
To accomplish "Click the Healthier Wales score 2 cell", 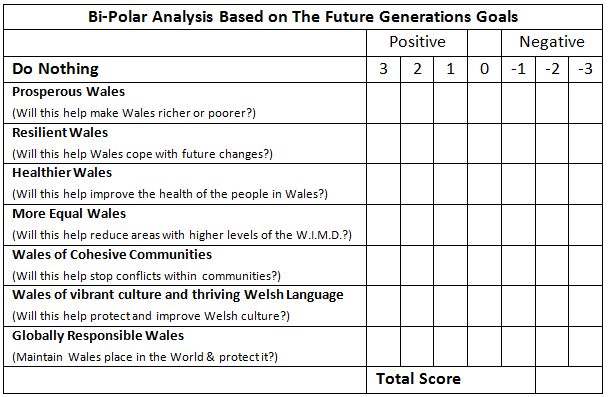I will 417,184.
